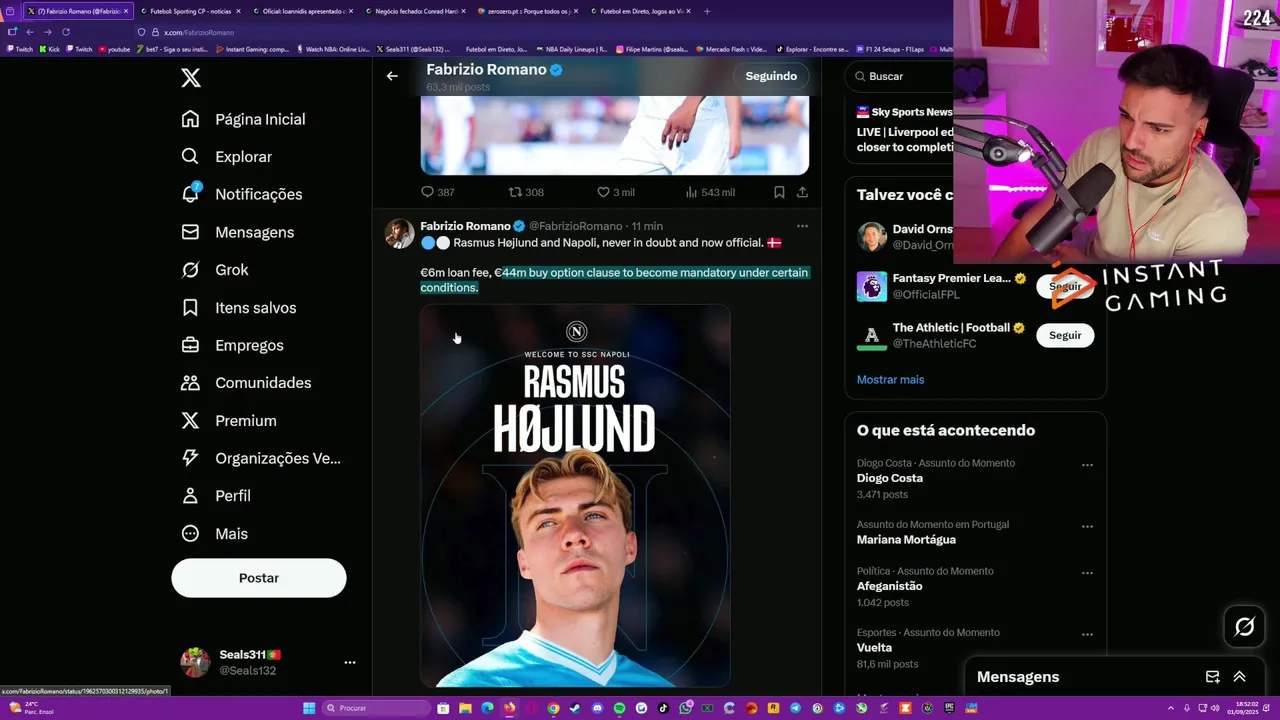The image size is (1280, 720).
Task: Go back with the profile header arrow
Action: tap(392, 76)
